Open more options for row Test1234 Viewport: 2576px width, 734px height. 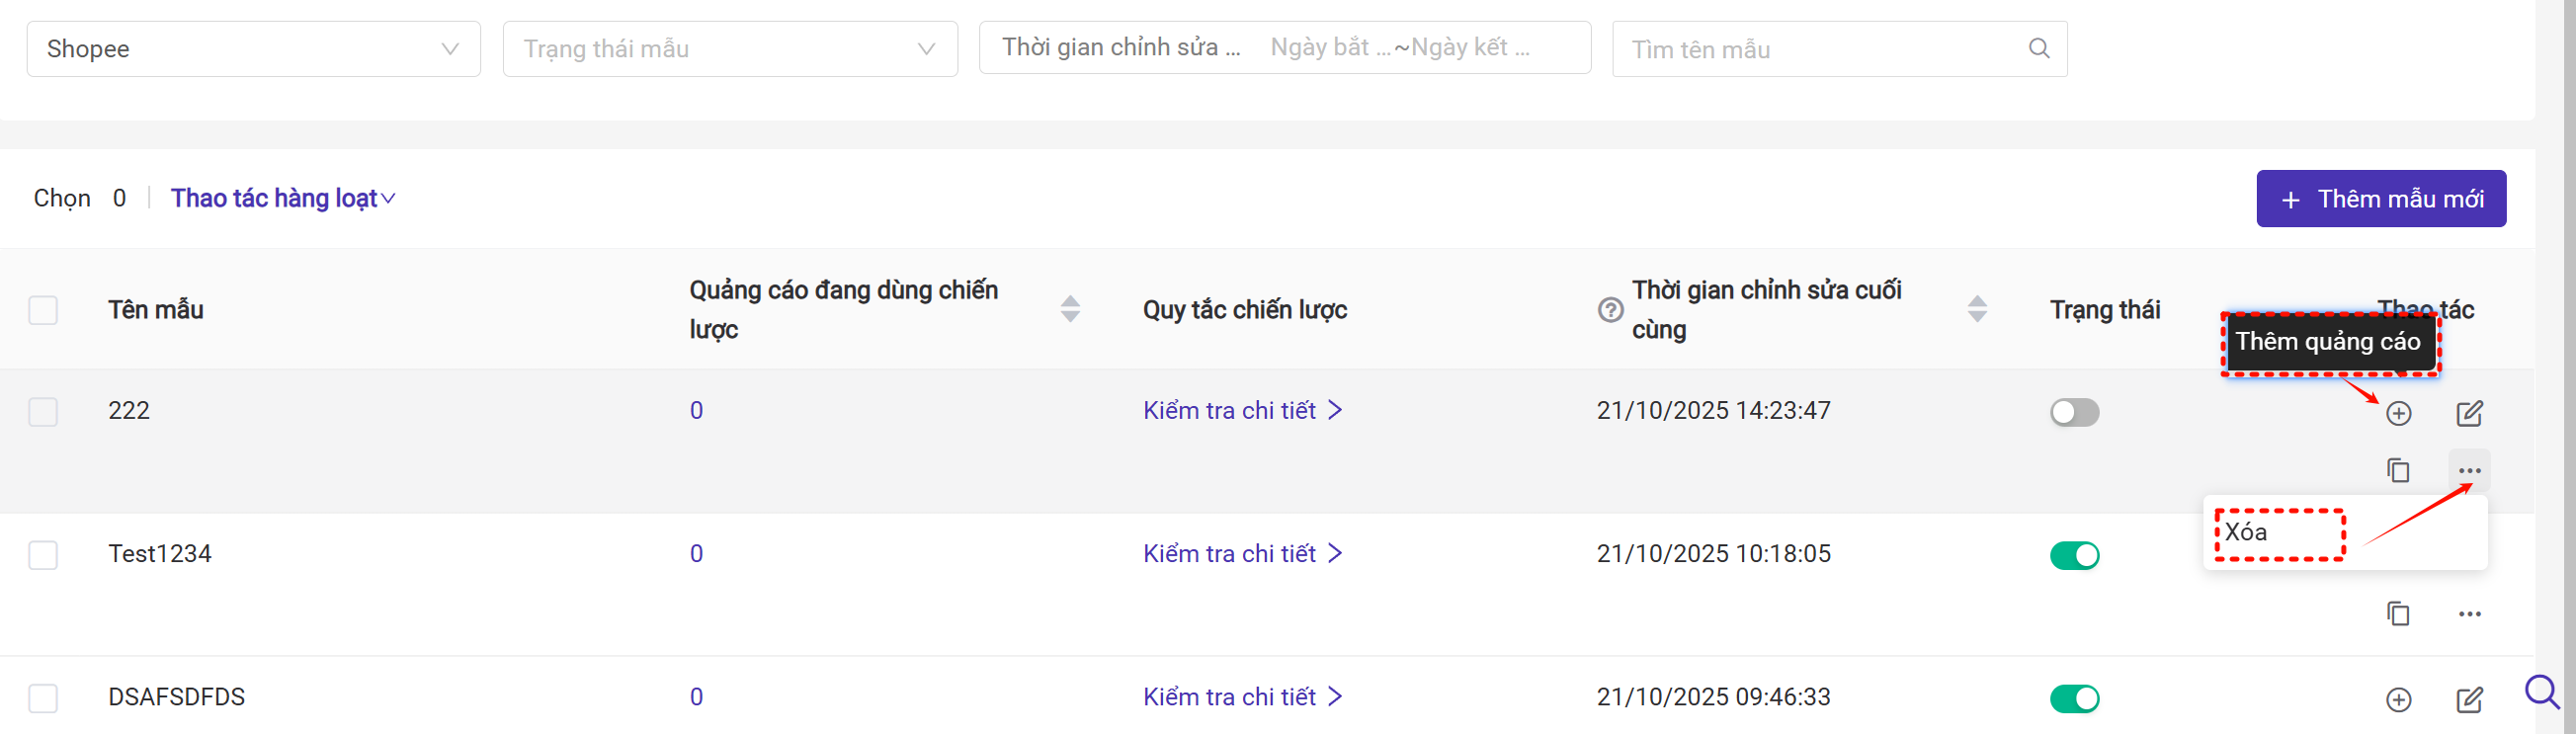(x=2469, y=613)
